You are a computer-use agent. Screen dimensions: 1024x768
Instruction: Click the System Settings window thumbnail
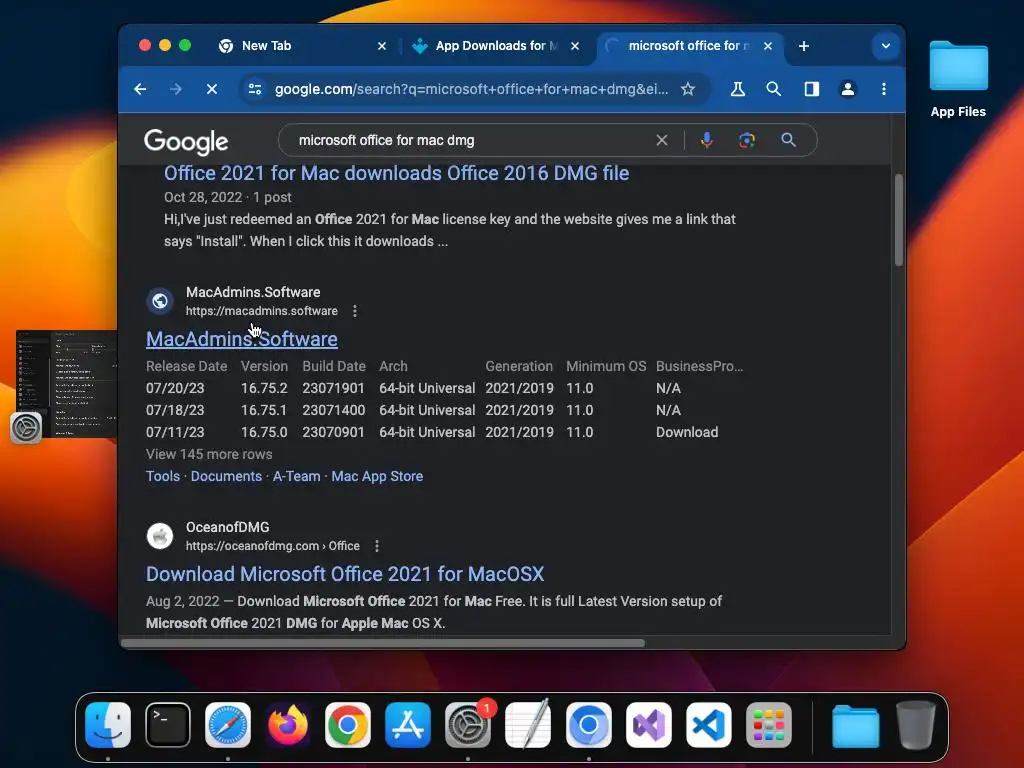(65, 384)
